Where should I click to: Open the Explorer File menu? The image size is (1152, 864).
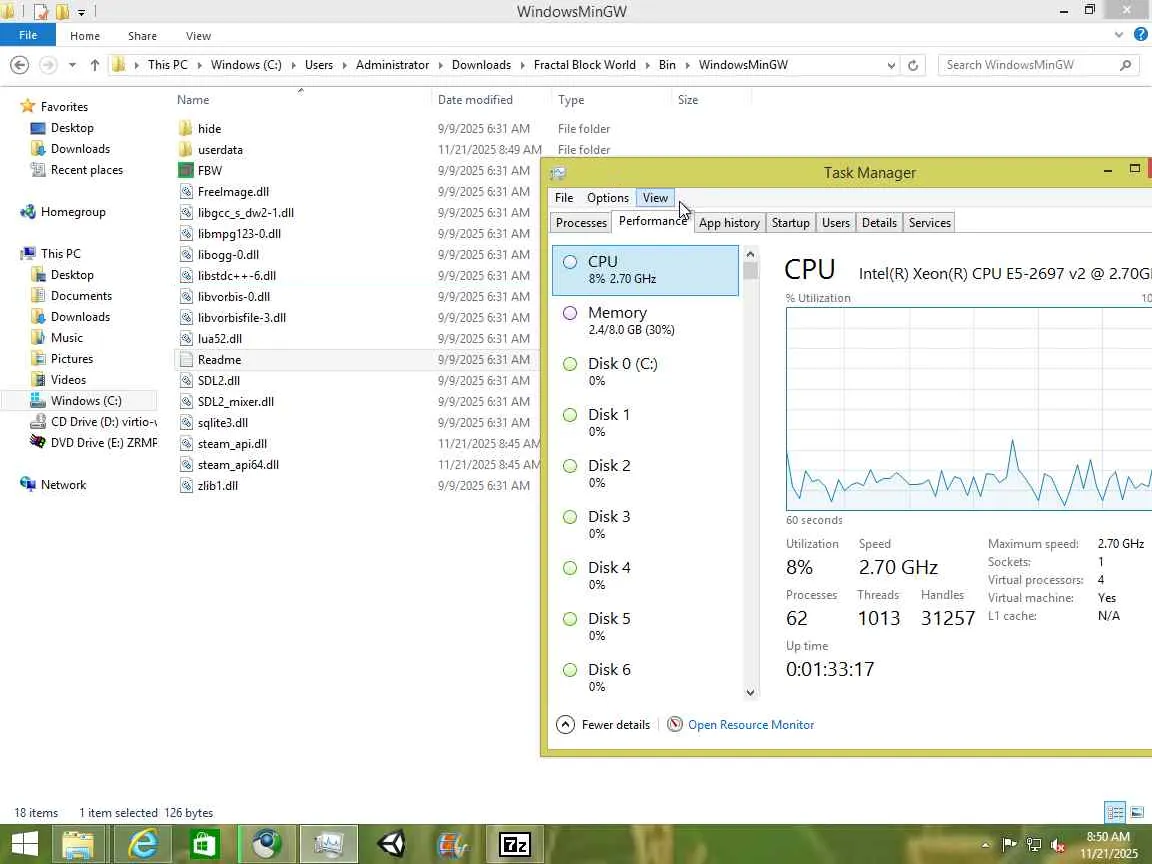pos(28,35)
